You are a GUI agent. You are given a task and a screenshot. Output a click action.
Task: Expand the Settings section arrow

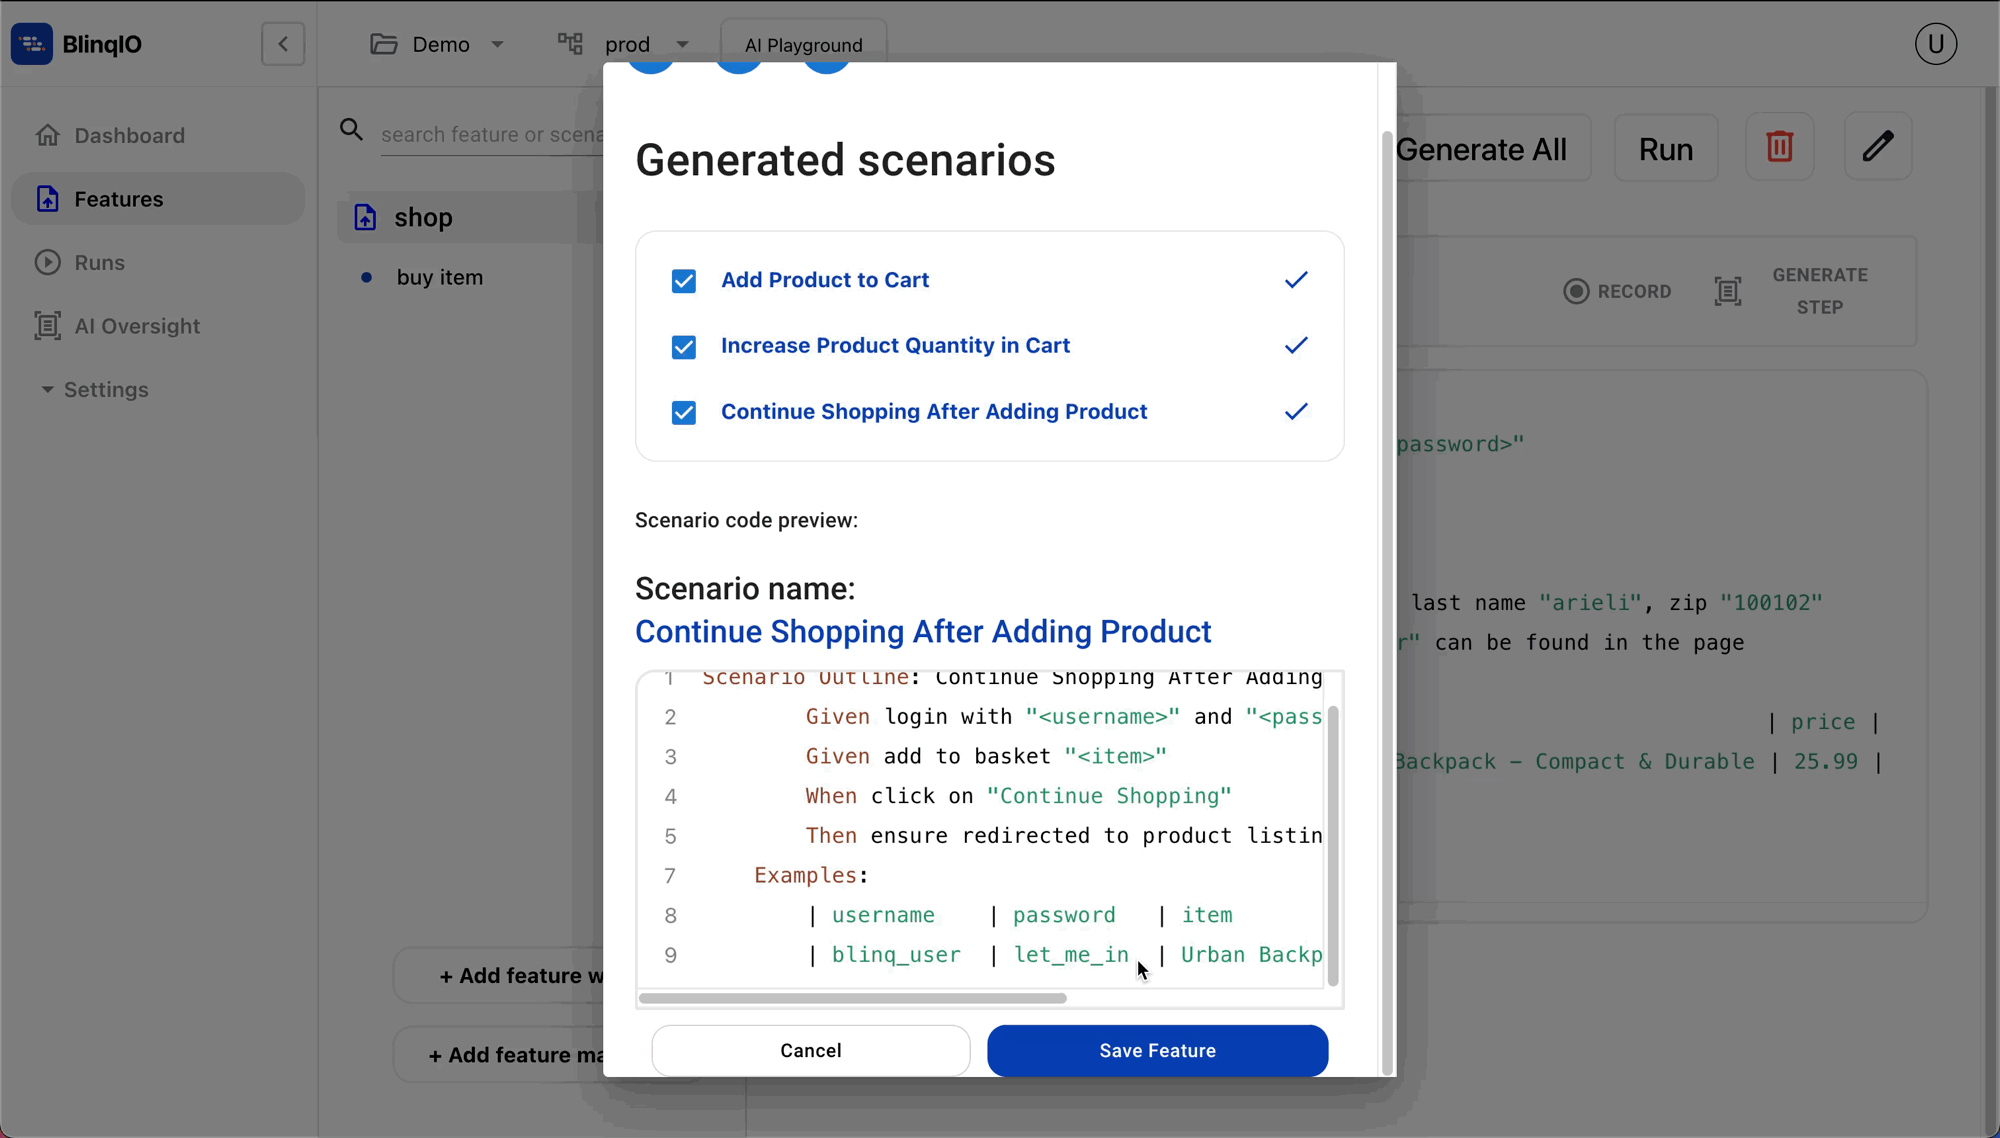(x=46, y=390)
